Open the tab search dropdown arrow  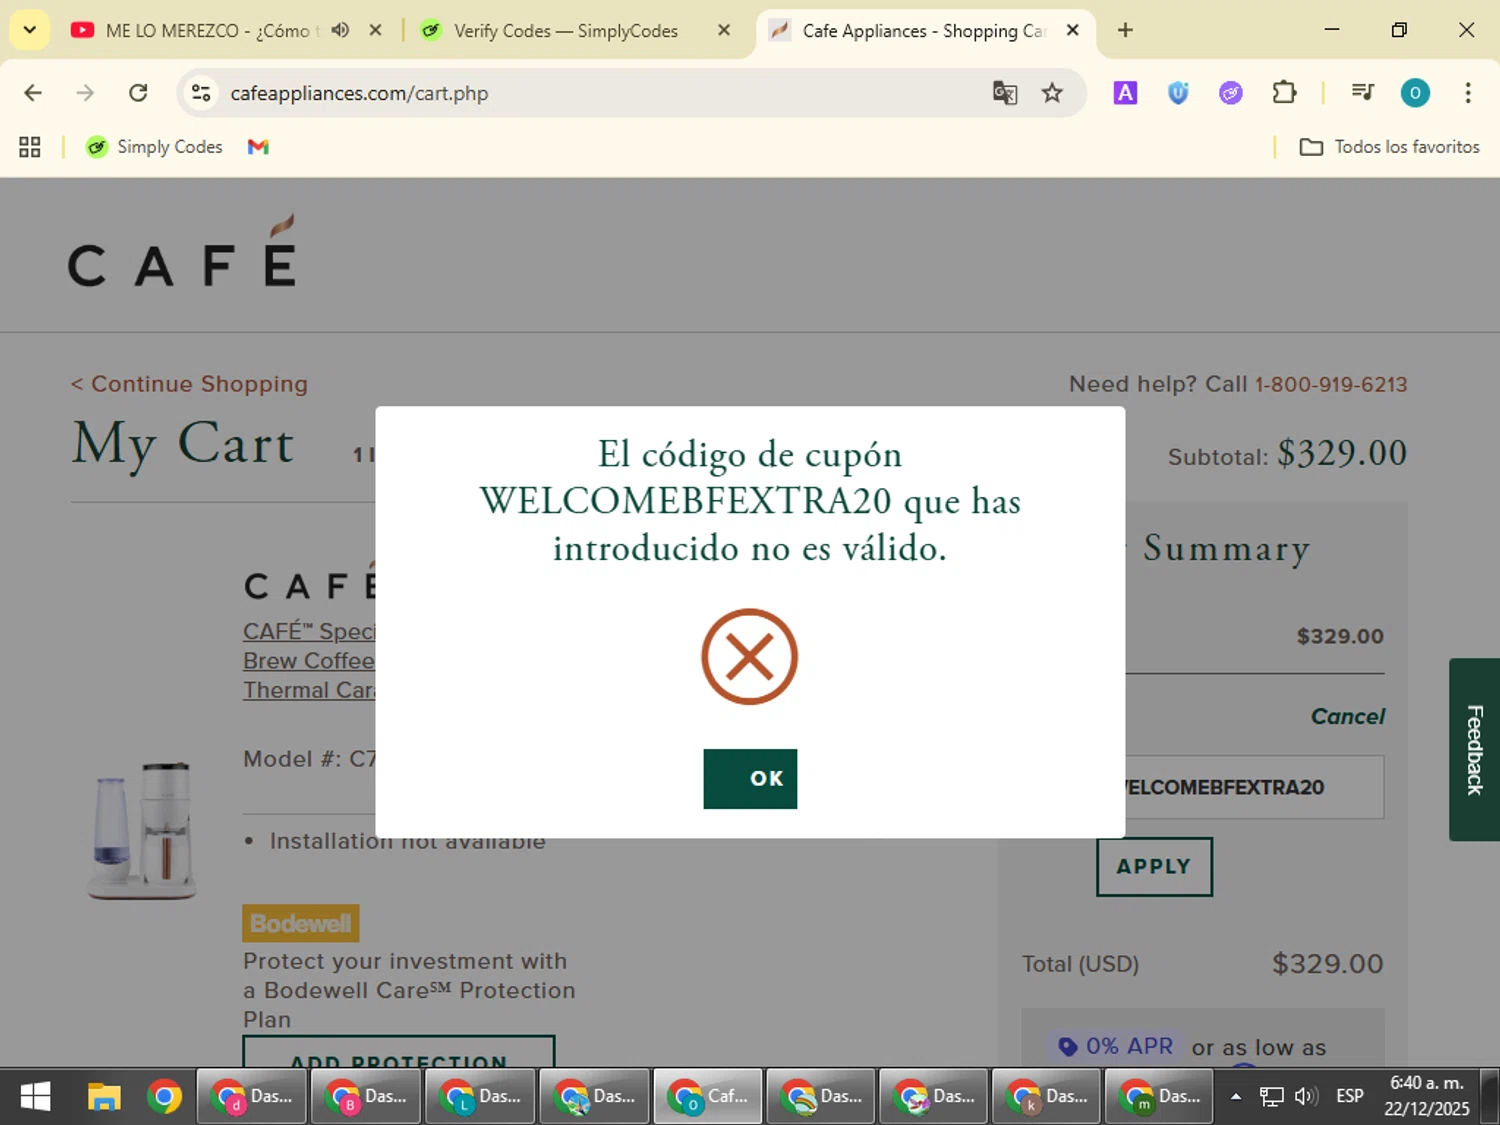point(30,30)
